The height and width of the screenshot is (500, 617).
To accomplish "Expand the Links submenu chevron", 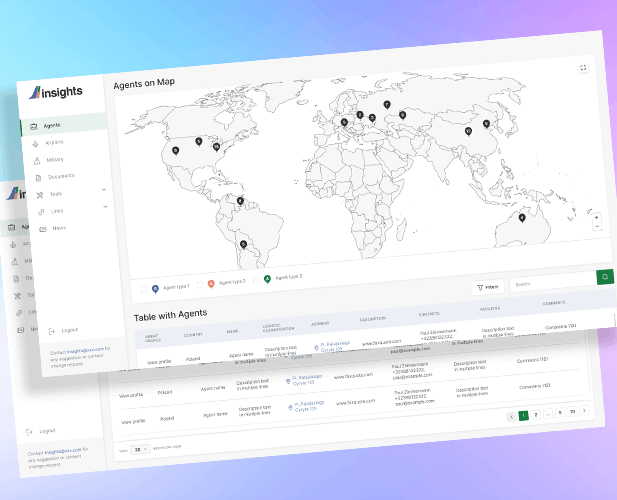I will [x=105, y=206].
